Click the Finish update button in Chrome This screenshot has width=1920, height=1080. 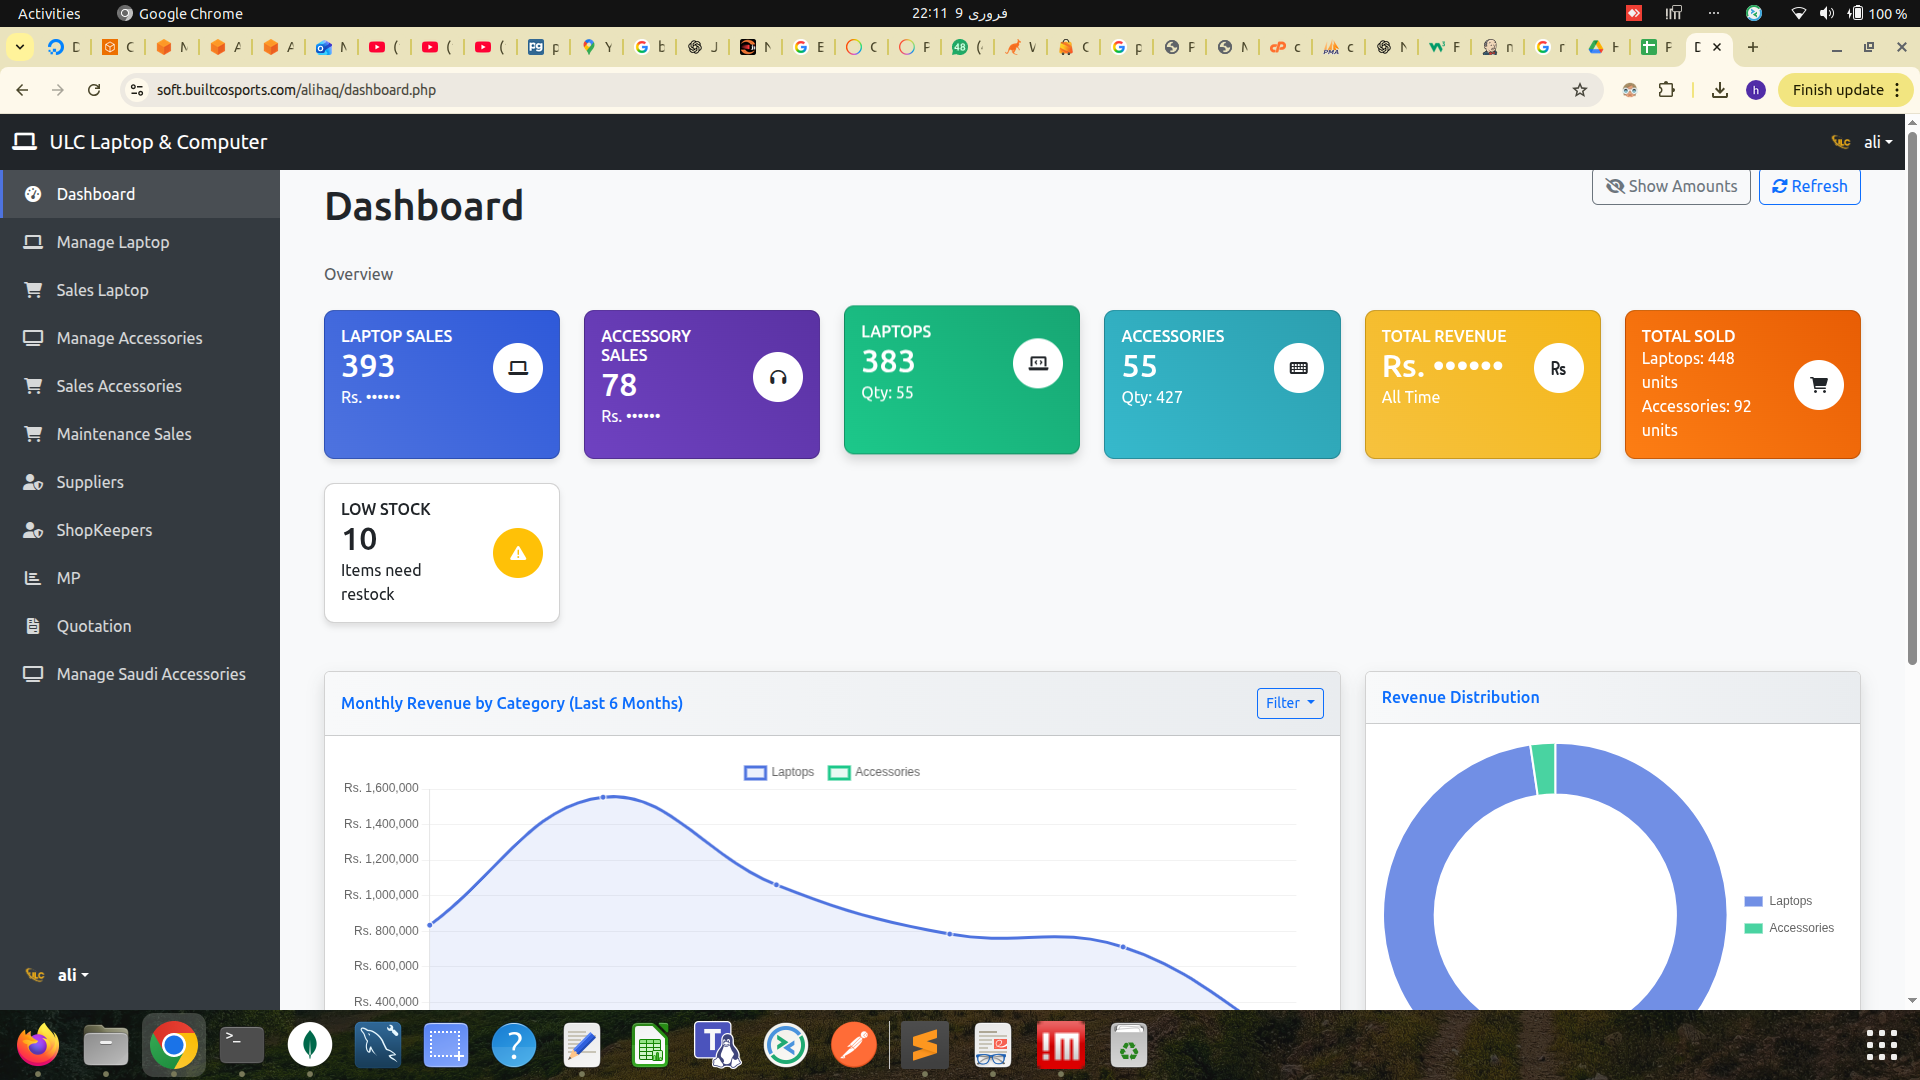(x=1837, y=89)
